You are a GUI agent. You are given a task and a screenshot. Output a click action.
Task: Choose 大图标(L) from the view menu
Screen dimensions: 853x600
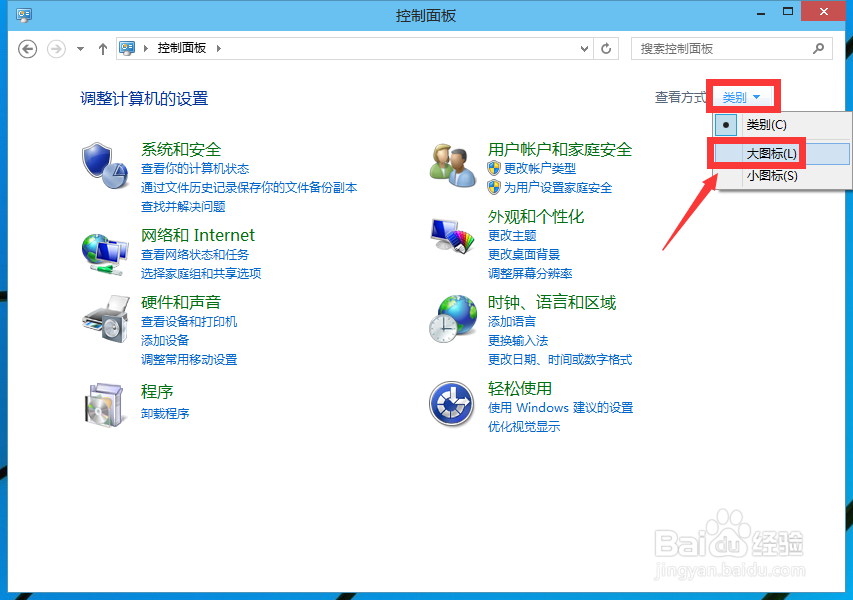[x=781, y=154]
